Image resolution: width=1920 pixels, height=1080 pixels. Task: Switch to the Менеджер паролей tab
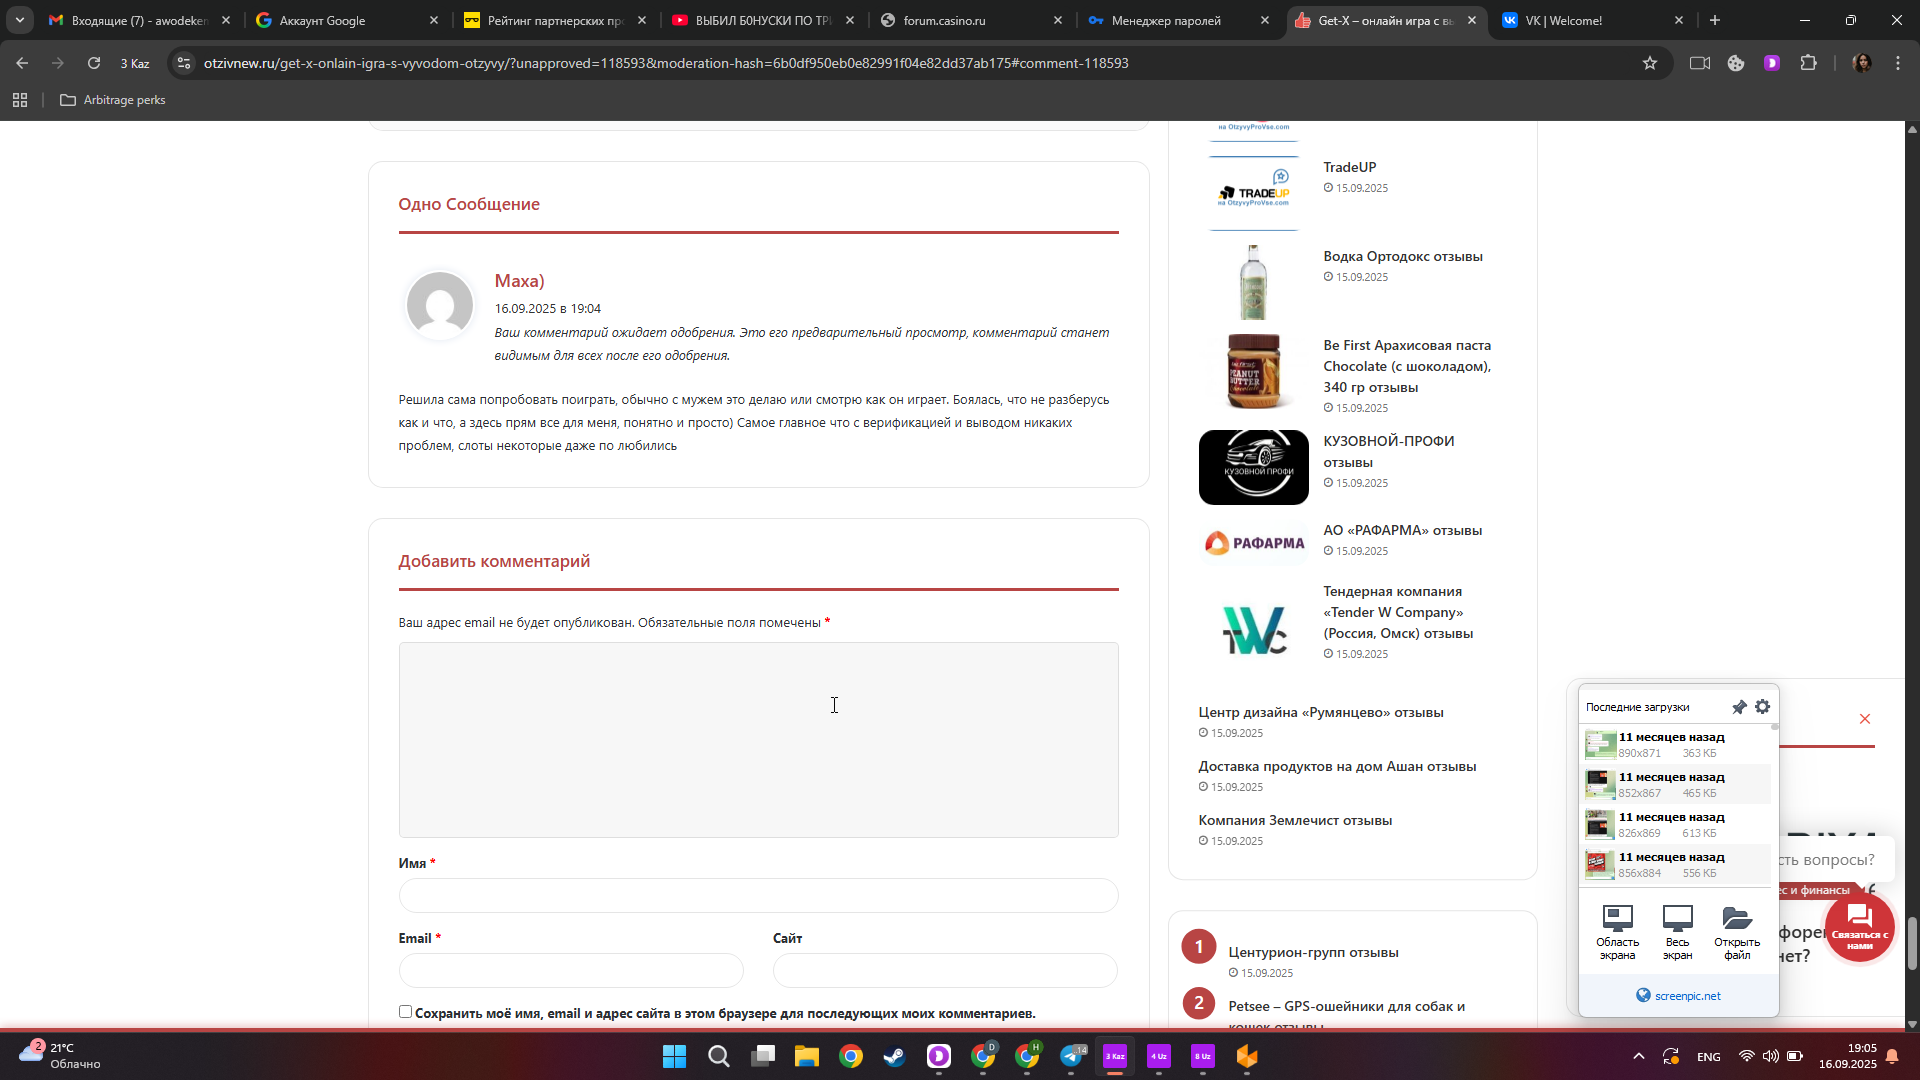pos(1177,20)
